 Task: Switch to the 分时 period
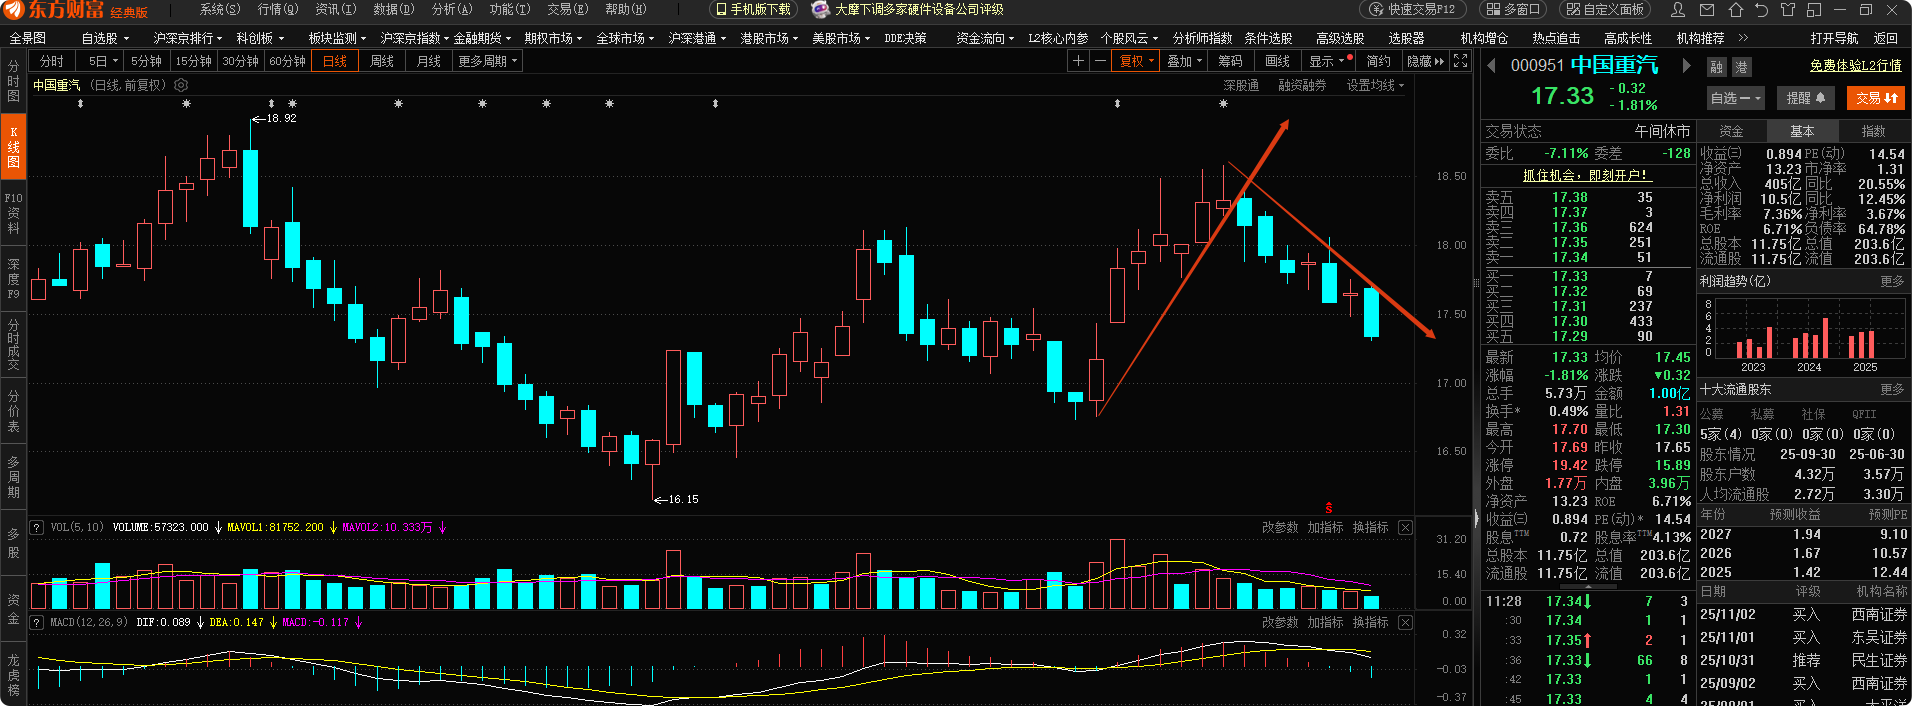[x=52, y=61]
